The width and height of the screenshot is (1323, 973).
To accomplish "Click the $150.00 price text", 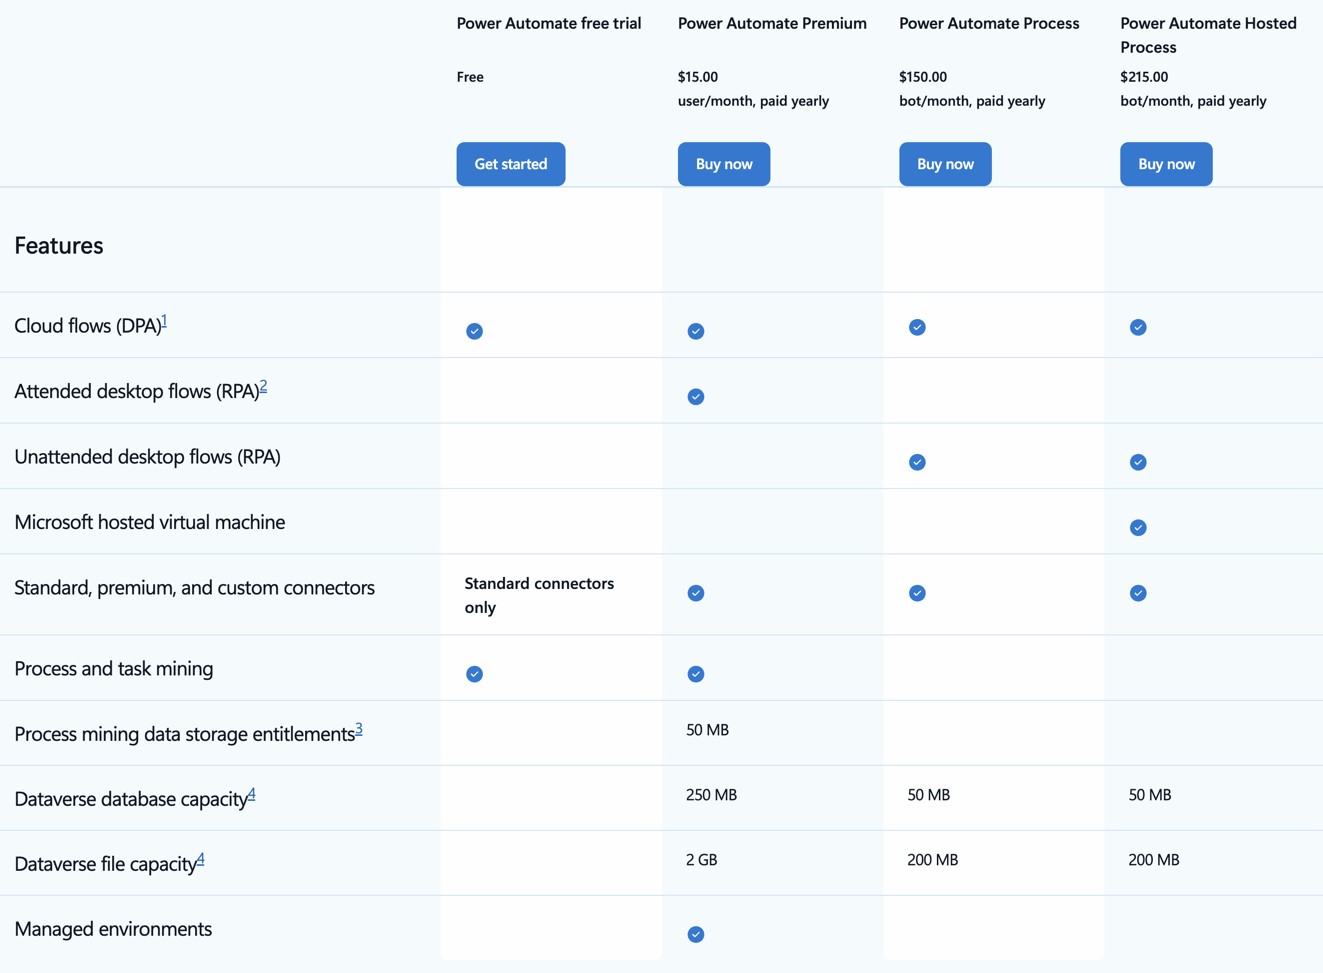I will pos(923,77).
